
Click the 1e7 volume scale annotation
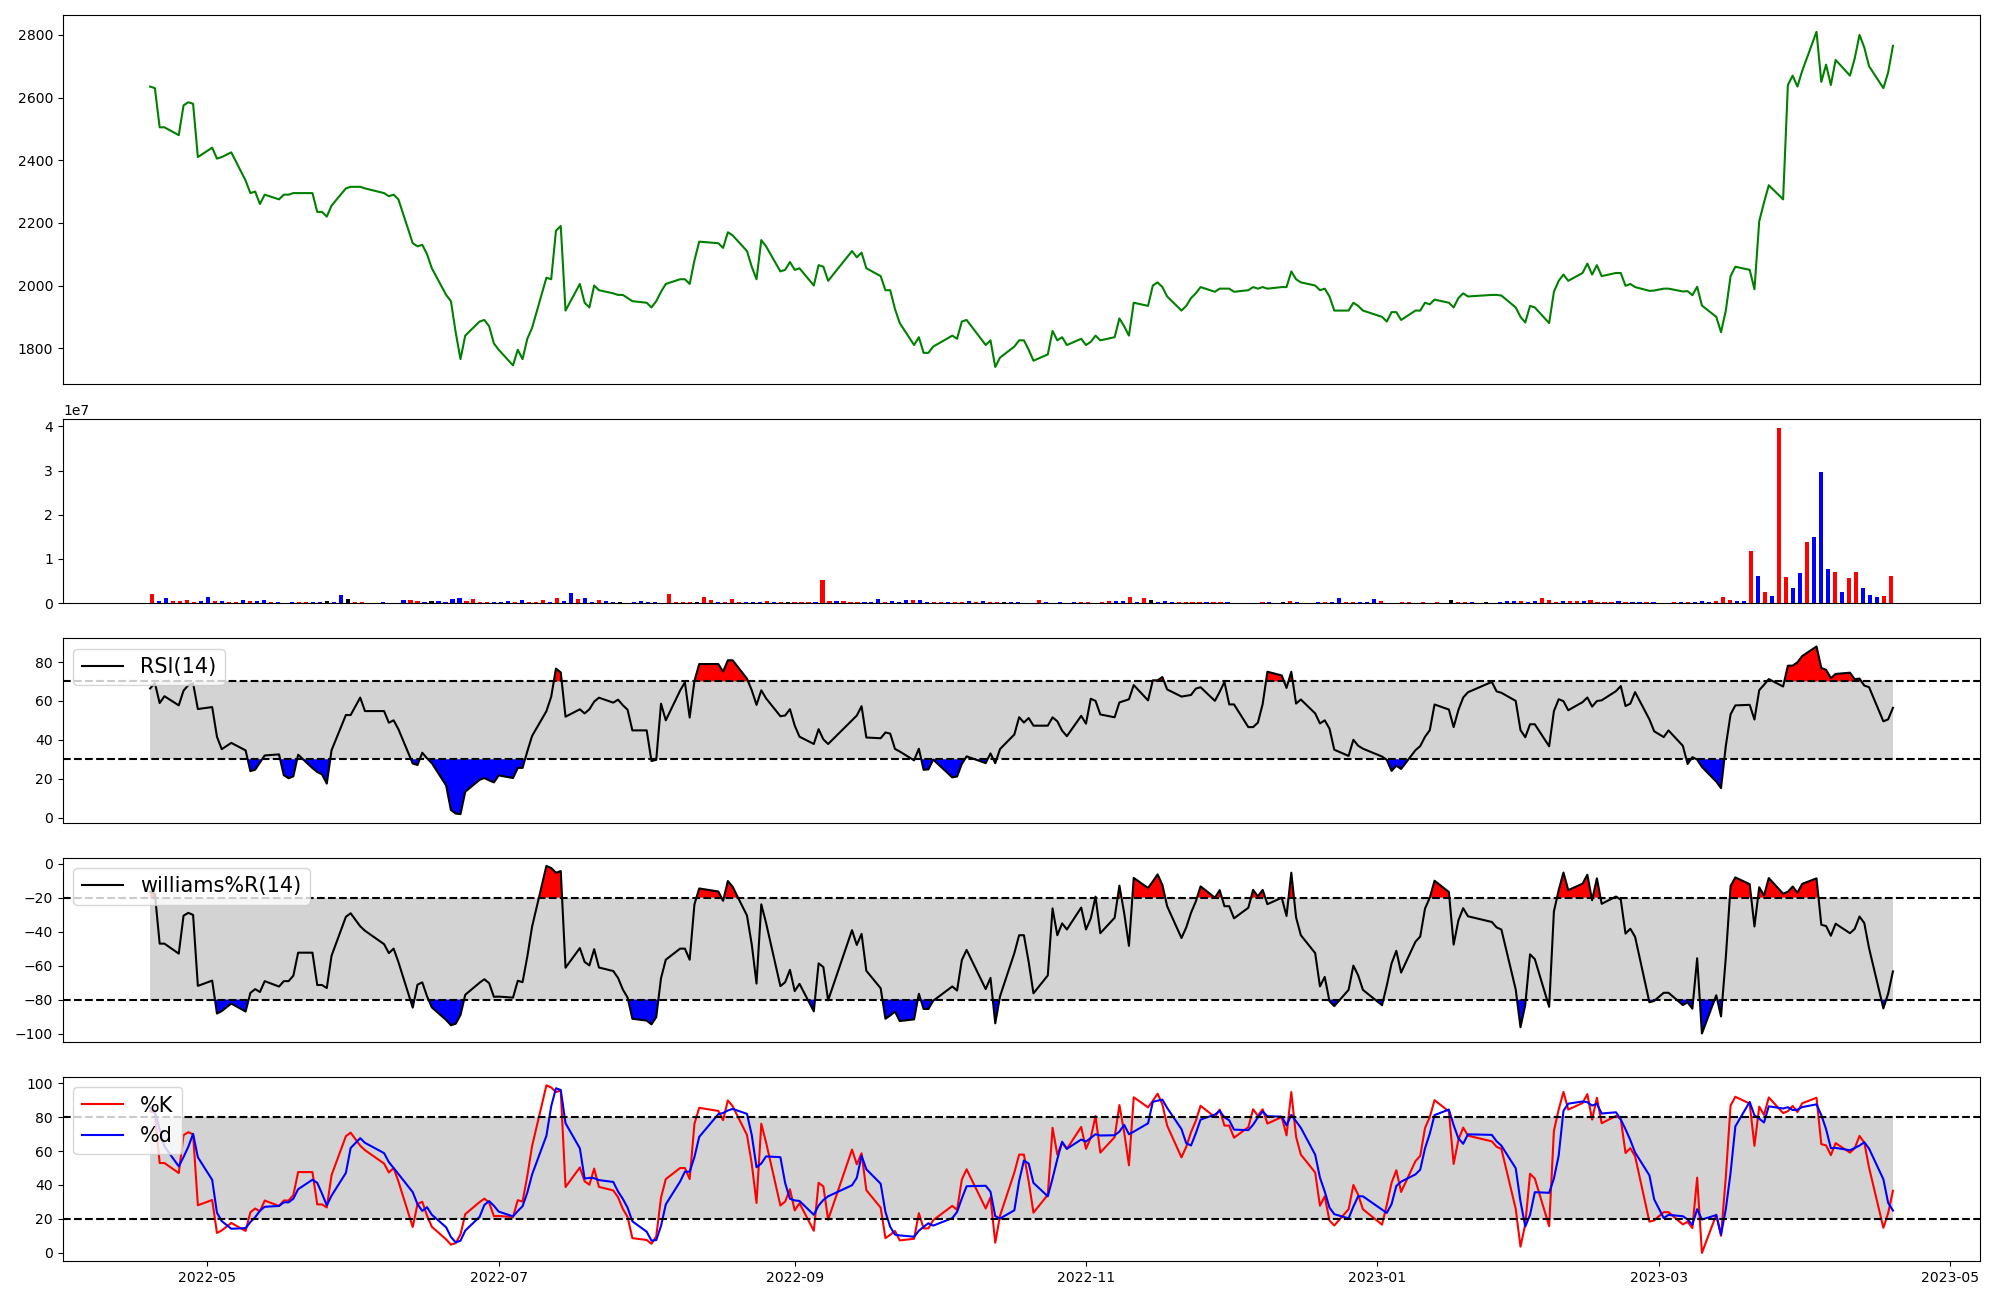(x=77, y=411)
